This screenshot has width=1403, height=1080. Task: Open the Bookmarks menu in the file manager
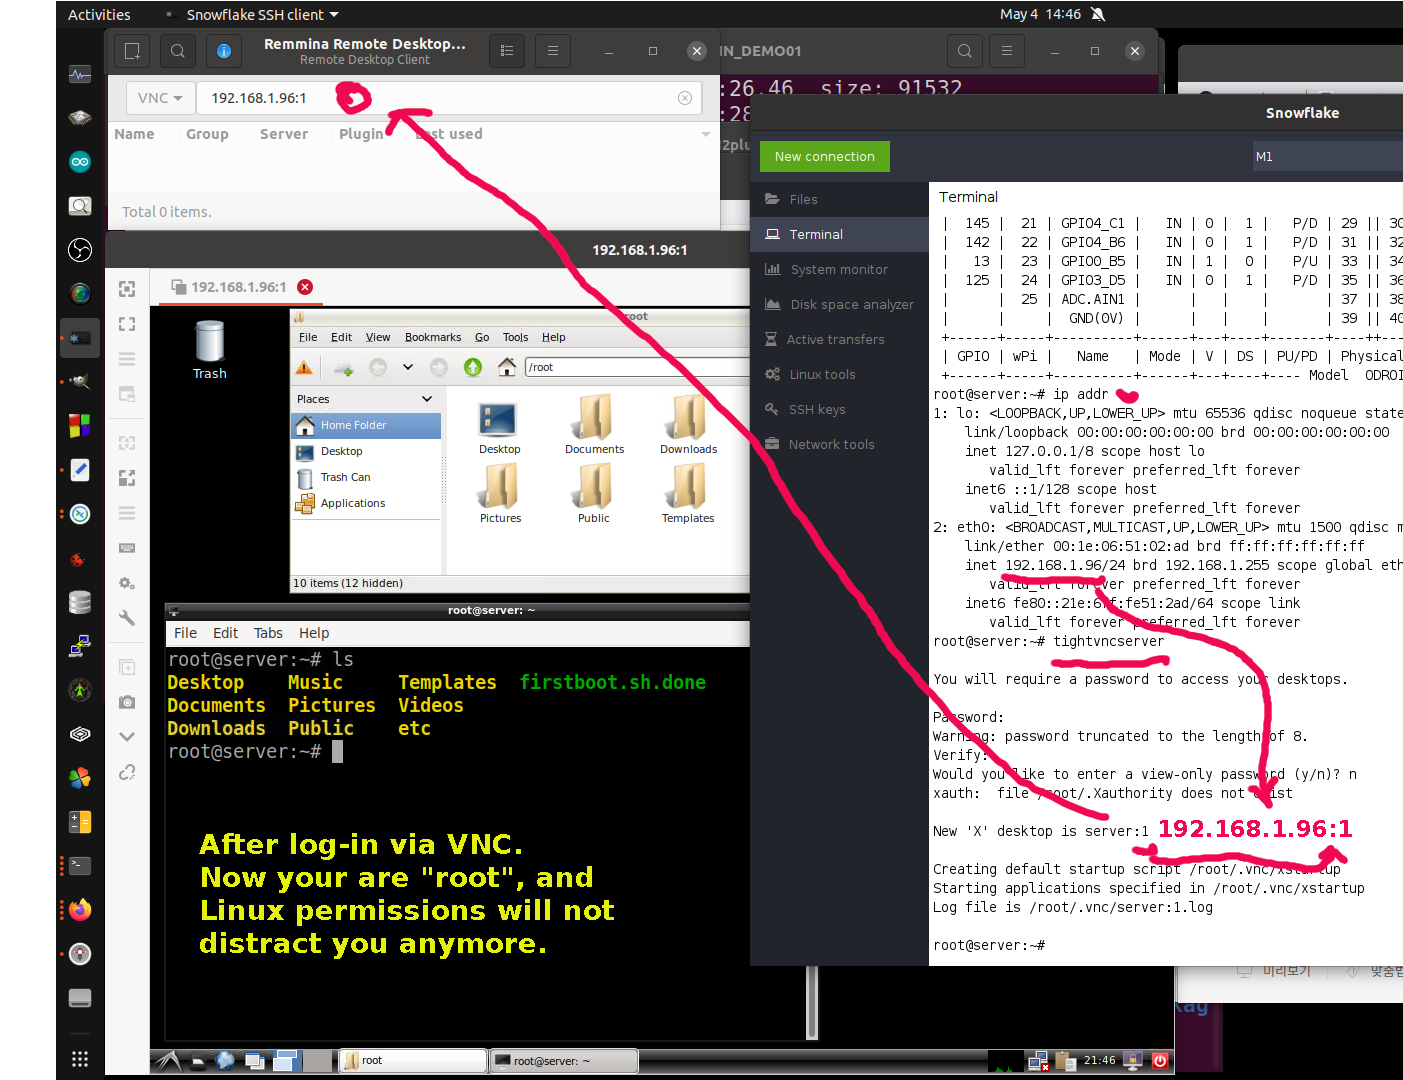pos(433,337)
